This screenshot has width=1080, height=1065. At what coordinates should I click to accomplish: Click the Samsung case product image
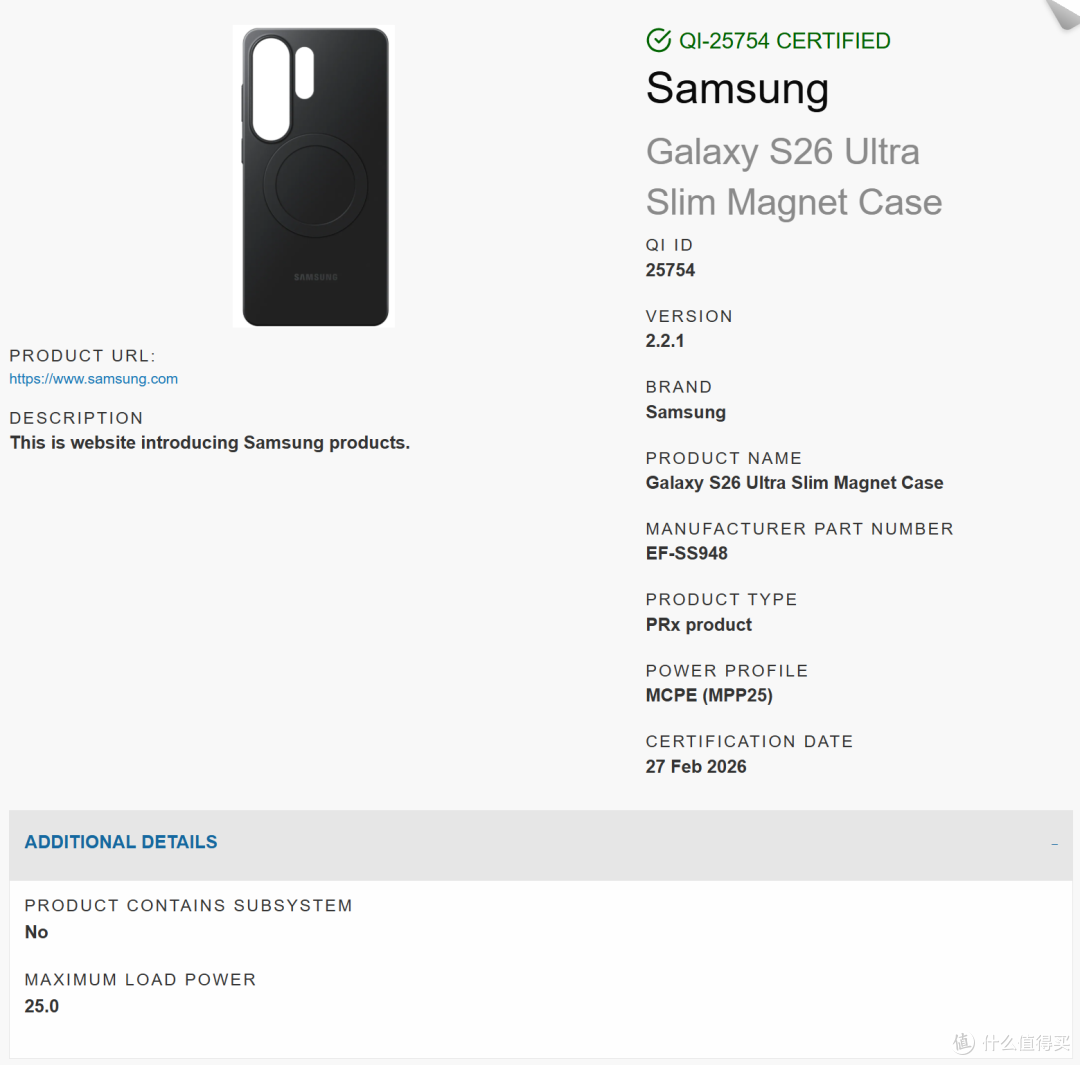(x=314, y=176)
